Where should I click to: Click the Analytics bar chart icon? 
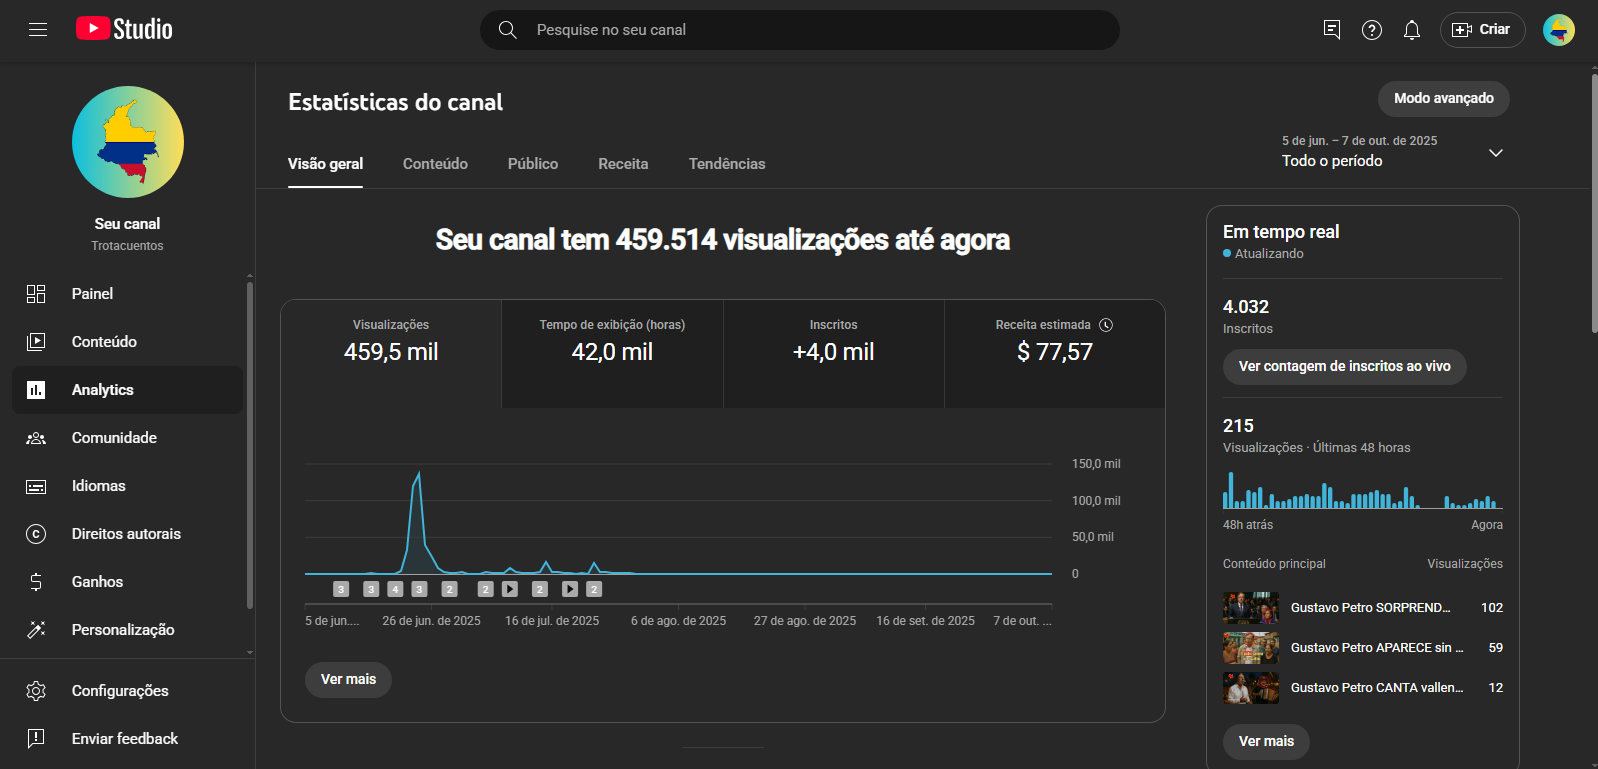(x=36, y=390)
